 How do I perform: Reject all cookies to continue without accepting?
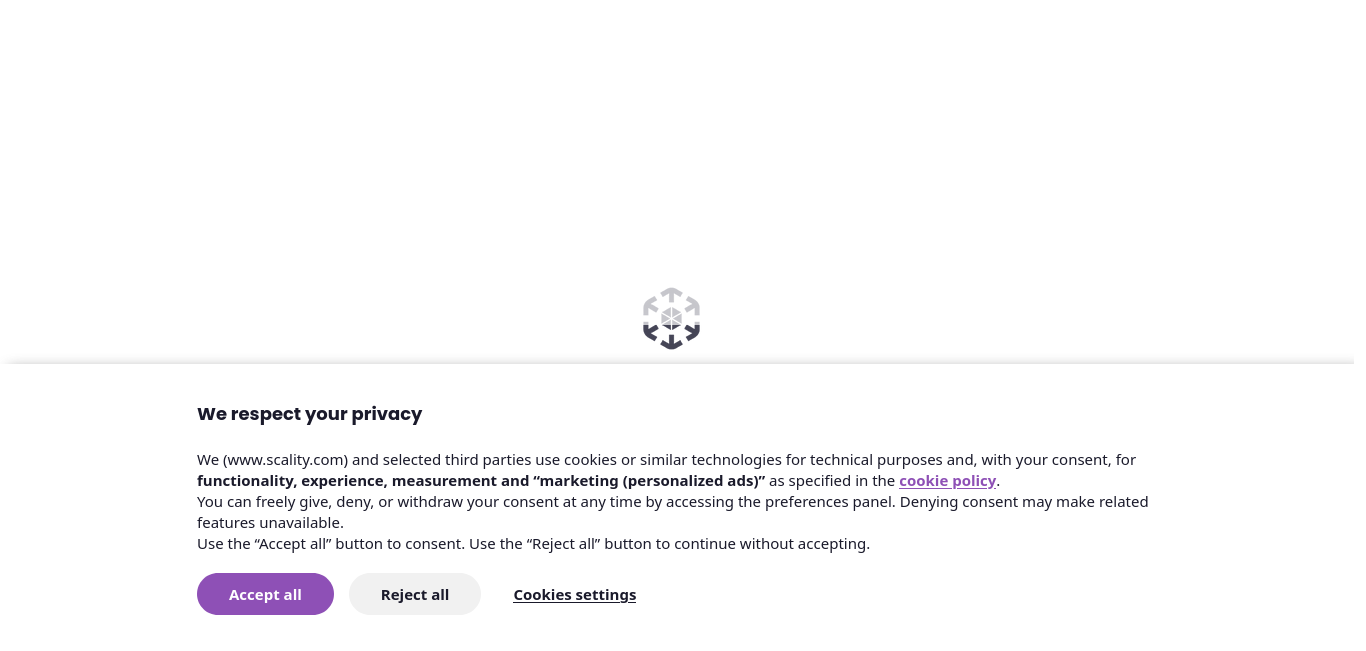(415, 594)
